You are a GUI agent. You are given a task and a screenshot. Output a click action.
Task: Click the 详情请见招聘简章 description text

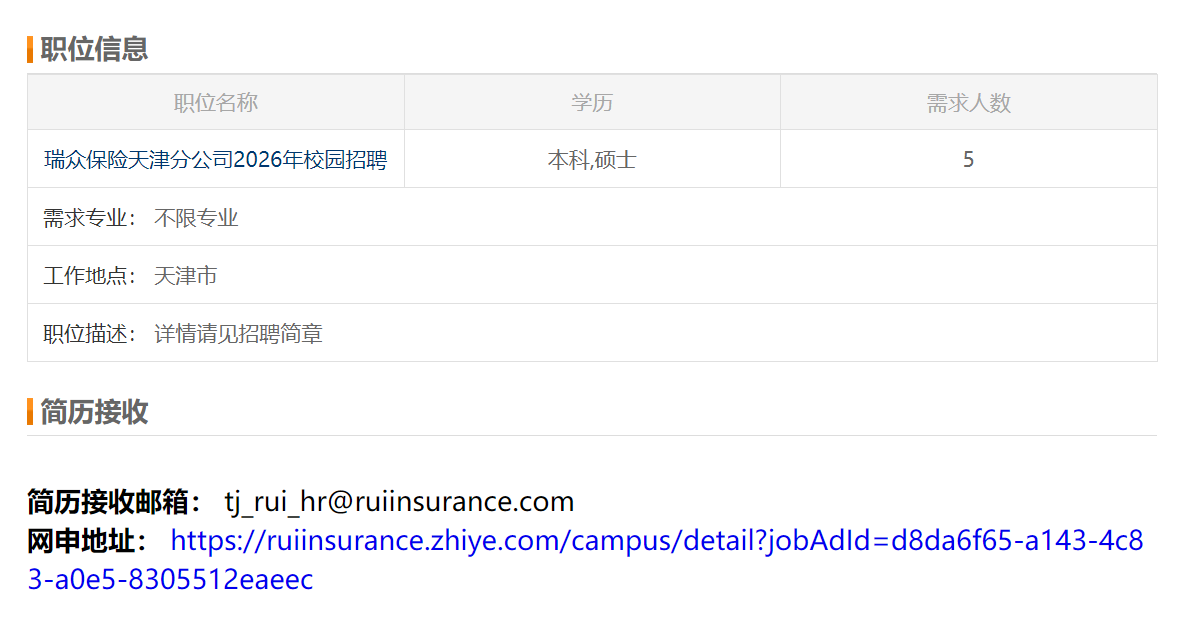[238, 334]
